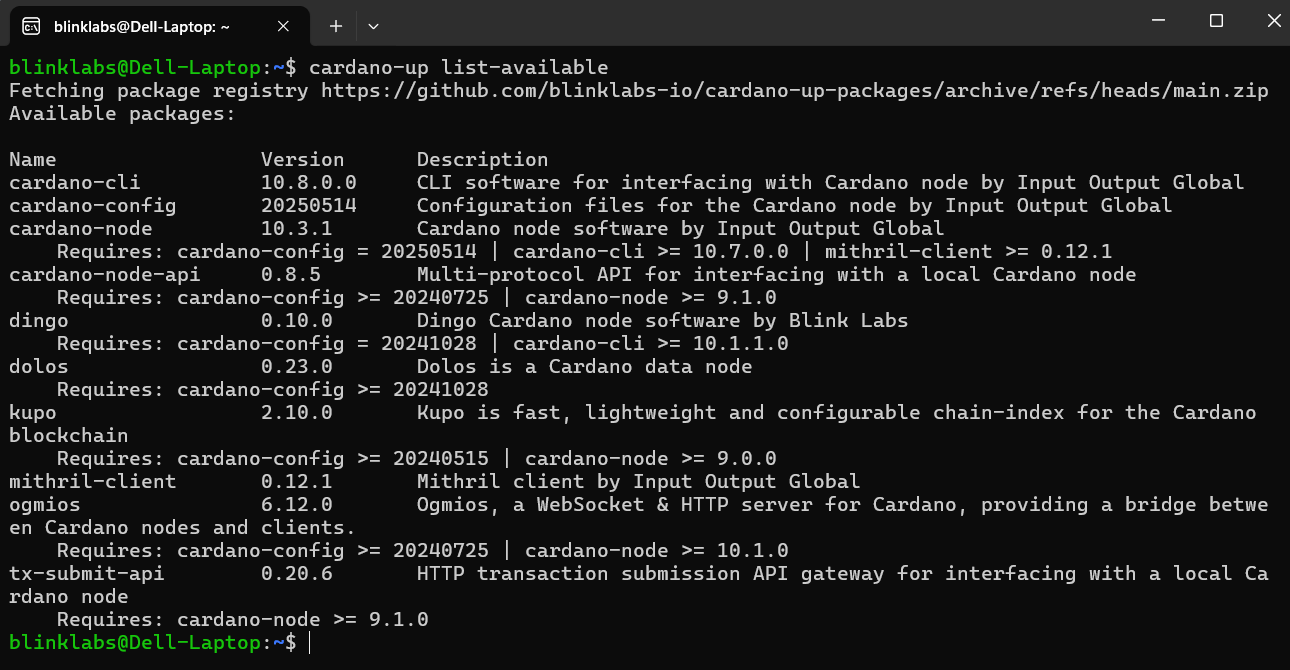Click the terminal icon in the tab
1290x670 pixels.
31,26
